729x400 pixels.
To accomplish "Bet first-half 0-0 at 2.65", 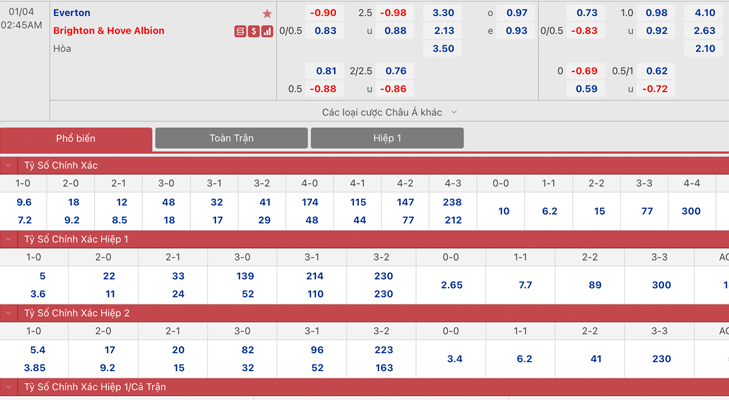I will pos(451,285).
